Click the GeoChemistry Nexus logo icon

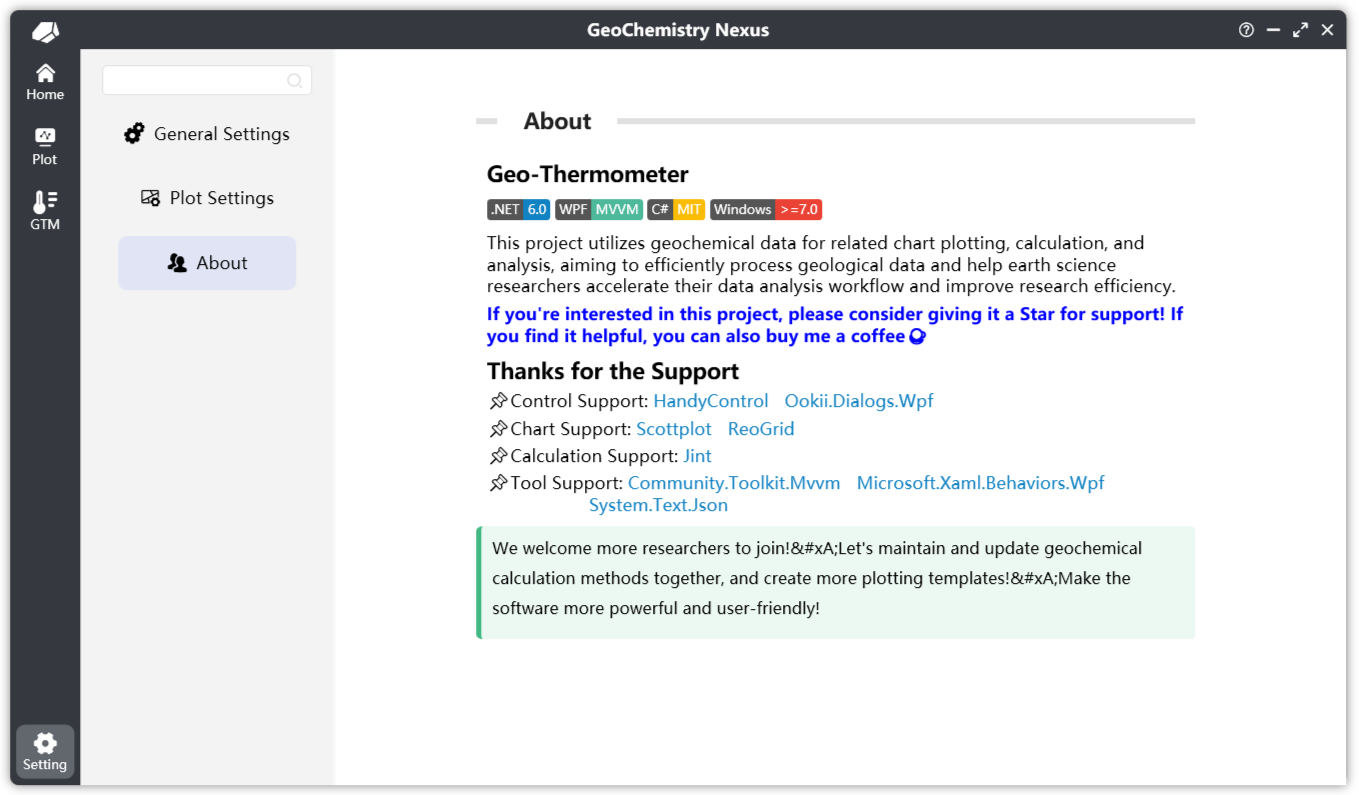coord(45,32)
